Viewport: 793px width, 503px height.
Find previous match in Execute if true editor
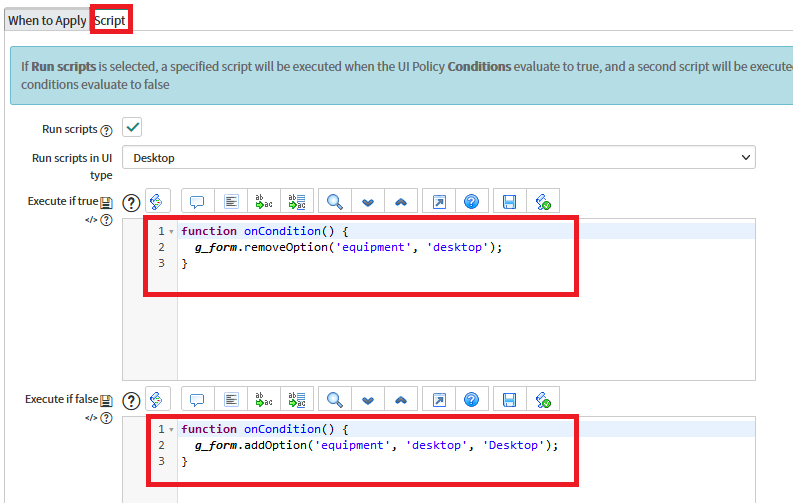pyautogui.click(x=401, y=201)
